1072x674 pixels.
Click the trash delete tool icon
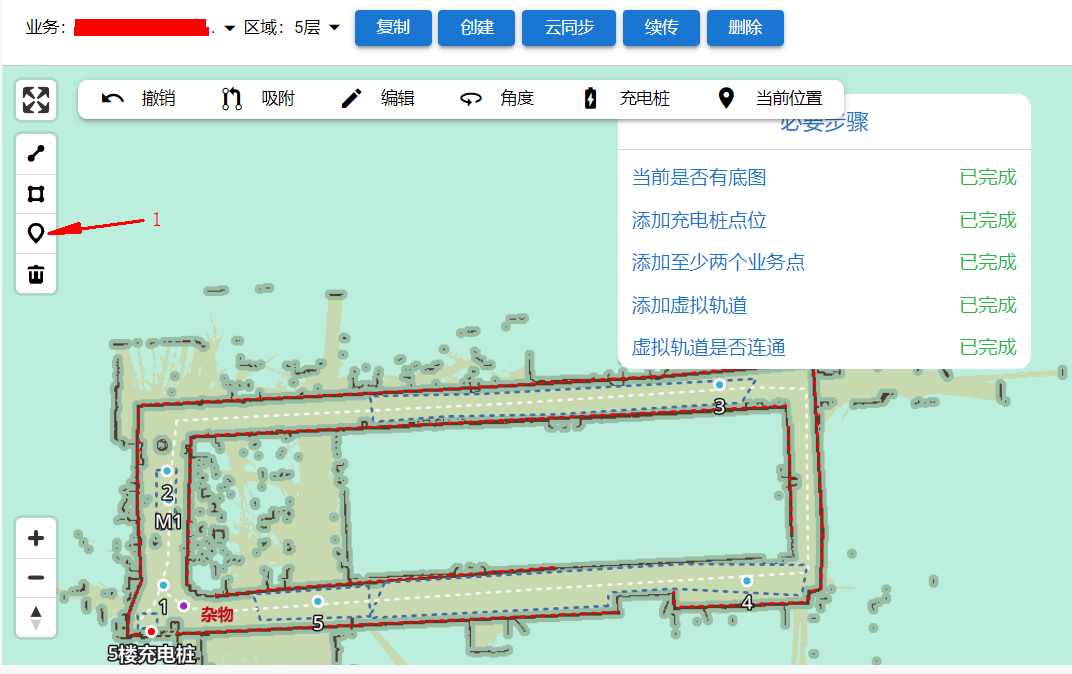click(36, 274)
